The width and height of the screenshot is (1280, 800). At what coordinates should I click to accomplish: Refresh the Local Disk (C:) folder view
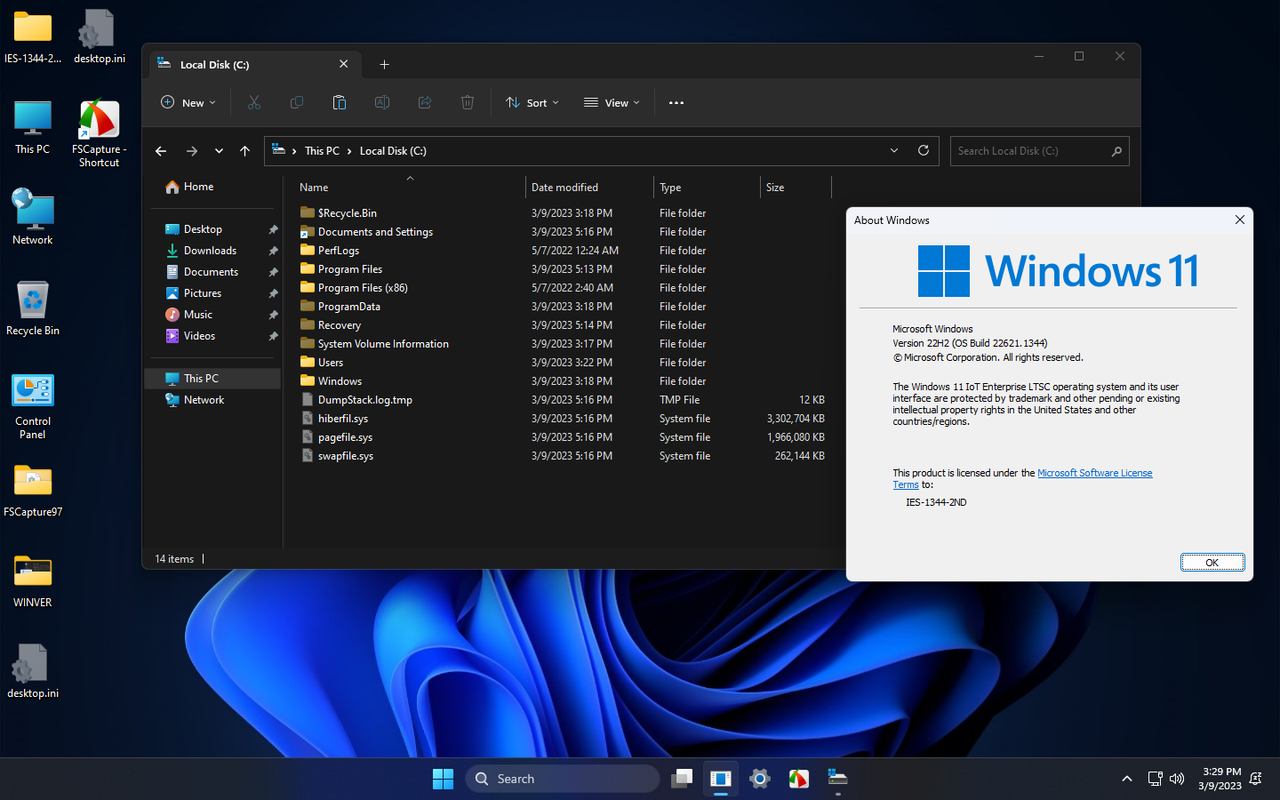click(923, 151)
